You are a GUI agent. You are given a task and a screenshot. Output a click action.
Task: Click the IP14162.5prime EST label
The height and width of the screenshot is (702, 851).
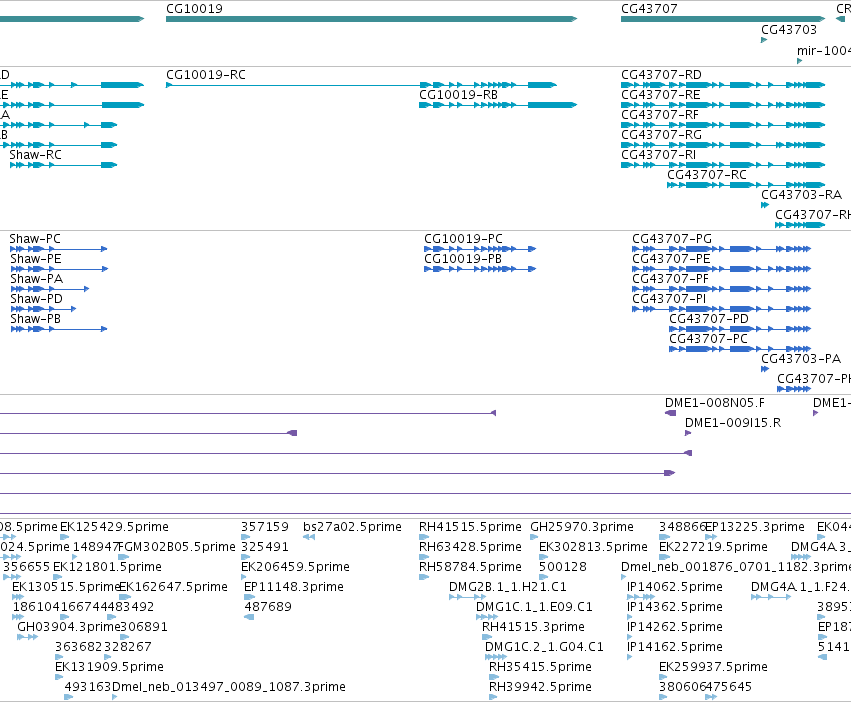pyautogui.click(x=675, y=647)
